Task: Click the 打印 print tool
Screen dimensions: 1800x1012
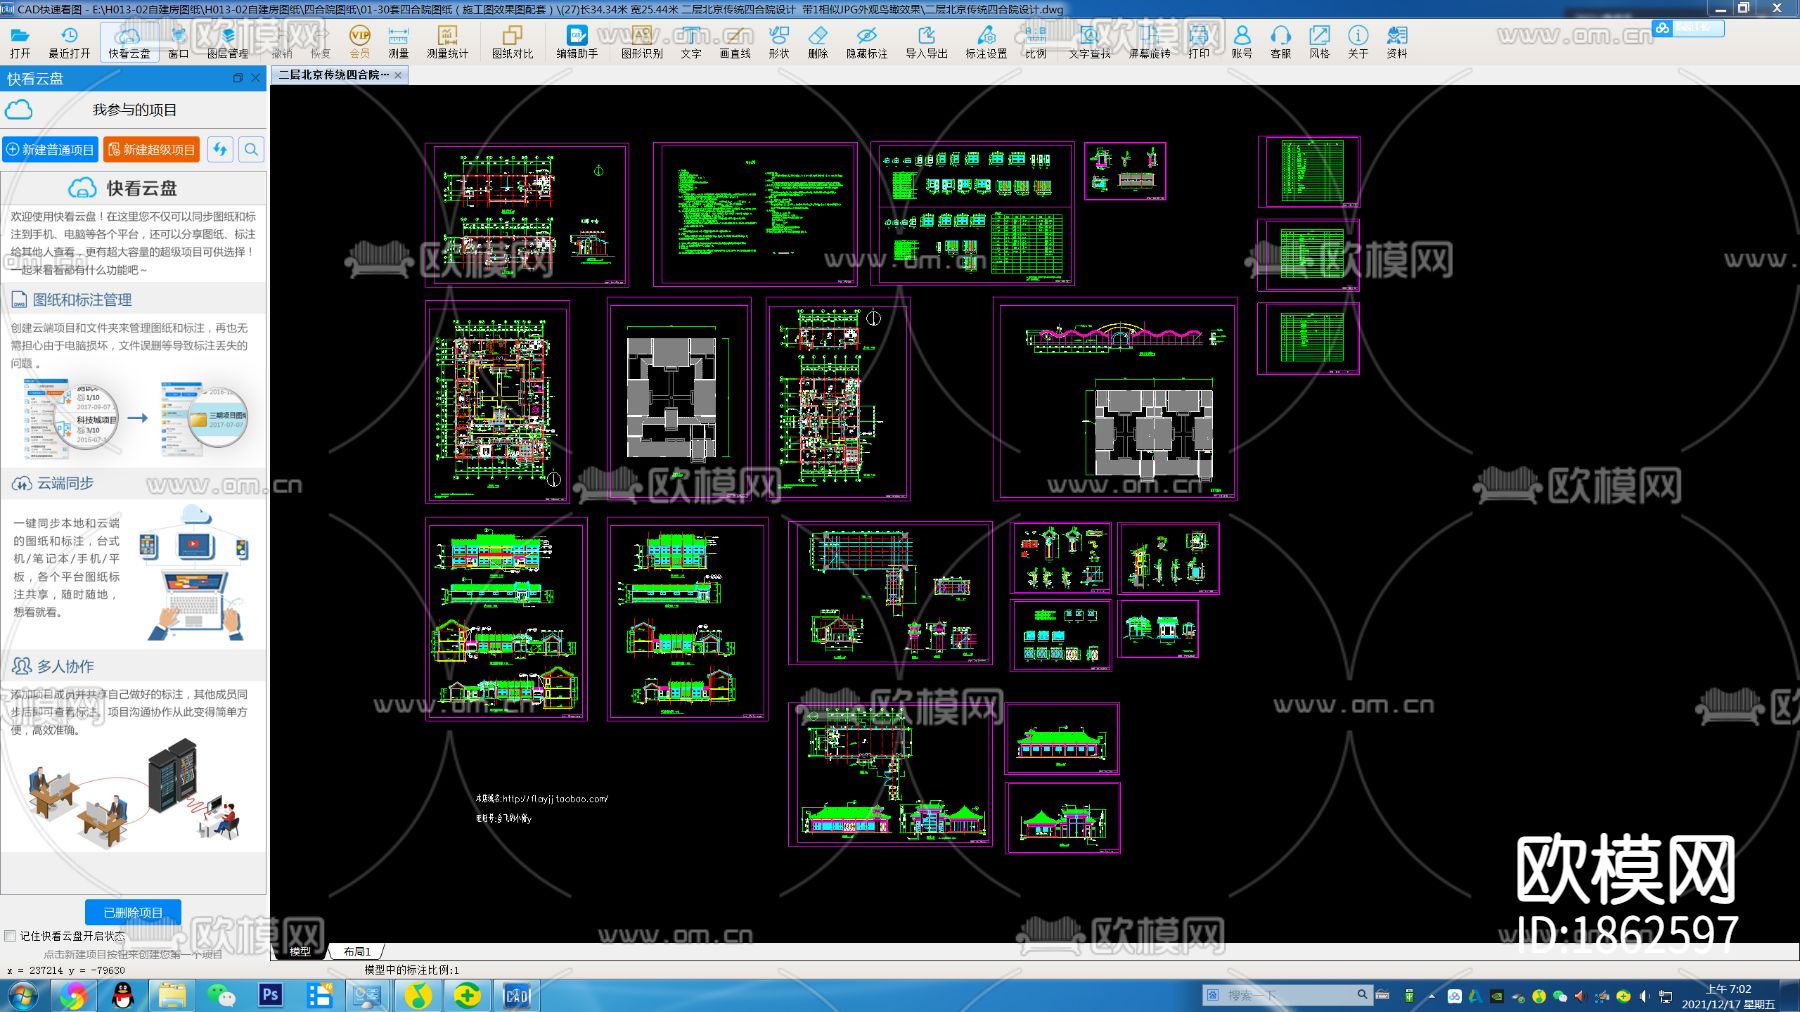Action: 1199,42
